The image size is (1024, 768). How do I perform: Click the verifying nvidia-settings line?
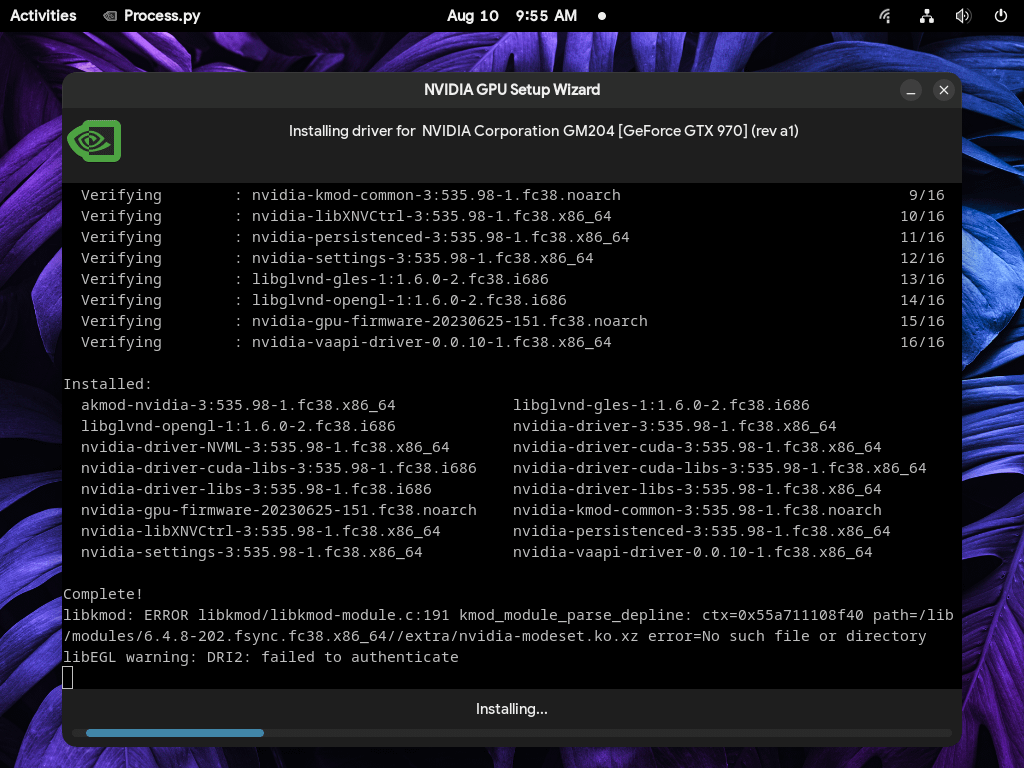click(513, 258)
